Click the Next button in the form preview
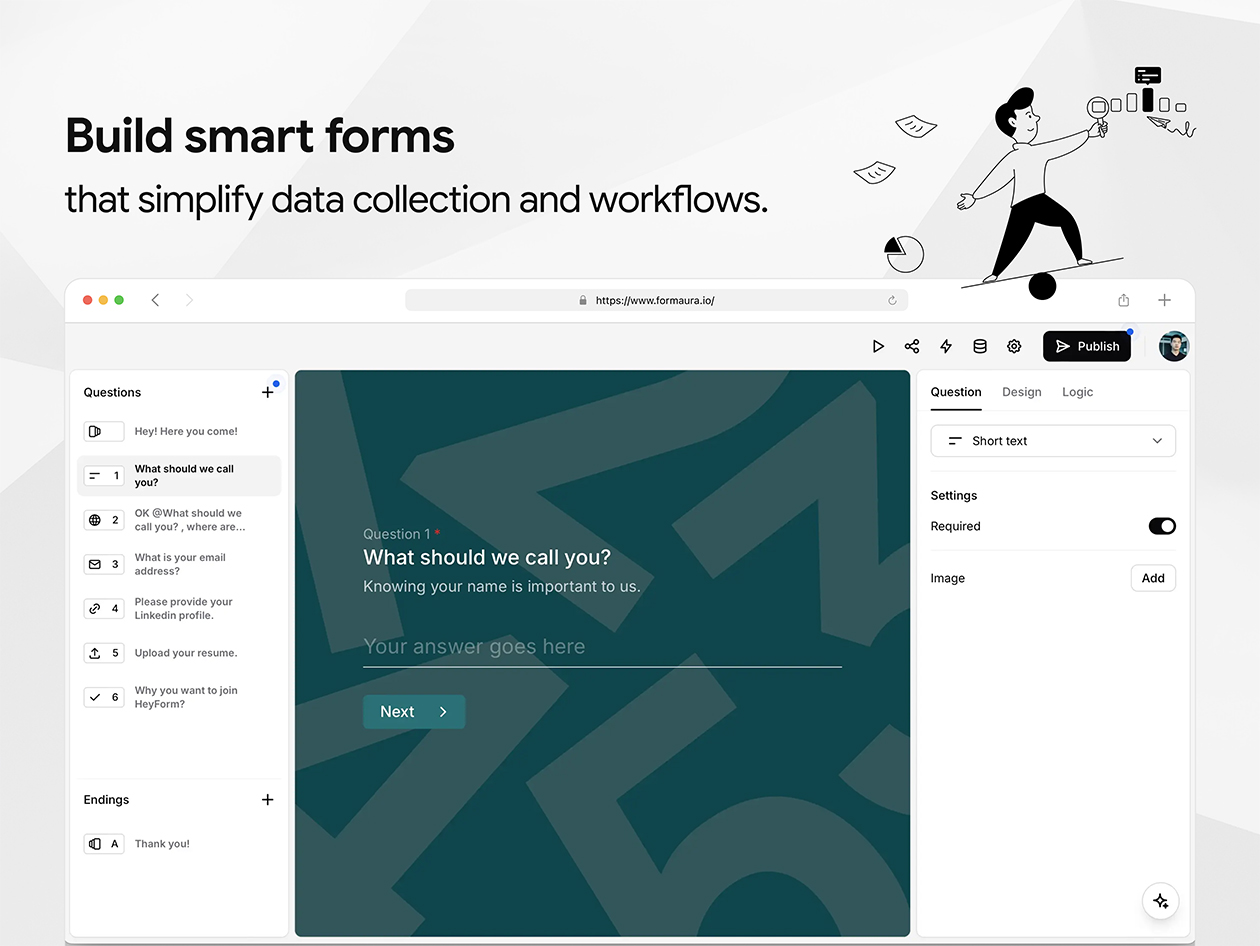 413,711
